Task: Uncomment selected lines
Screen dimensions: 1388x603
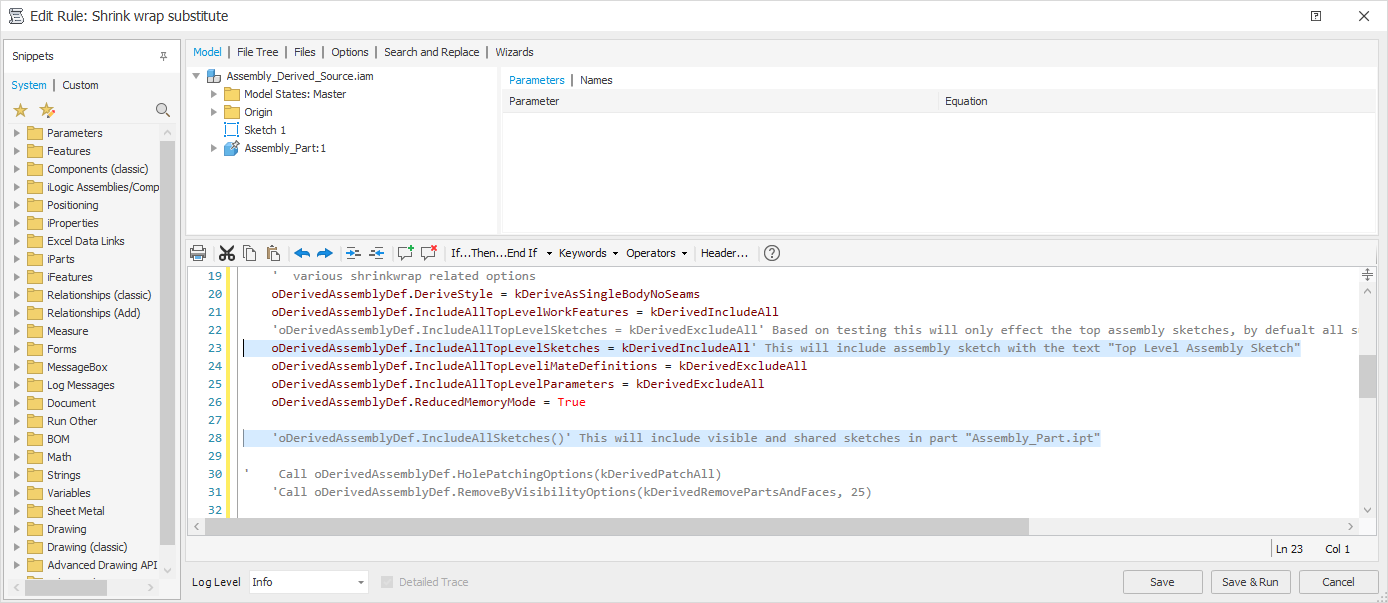Action: tap(429, 253)
